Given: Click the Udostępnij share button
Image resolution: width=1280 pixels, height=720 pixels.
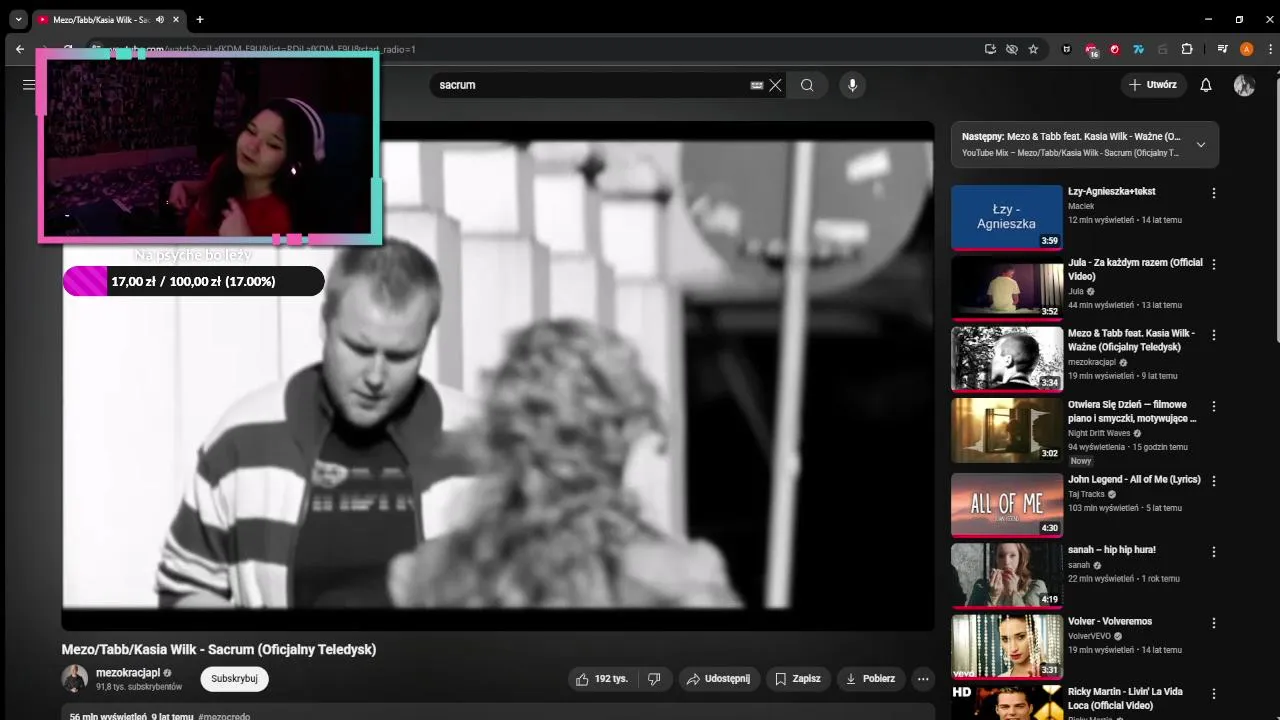Looking at the screenshot, I should pyautogui.click(x=720, y=679).
